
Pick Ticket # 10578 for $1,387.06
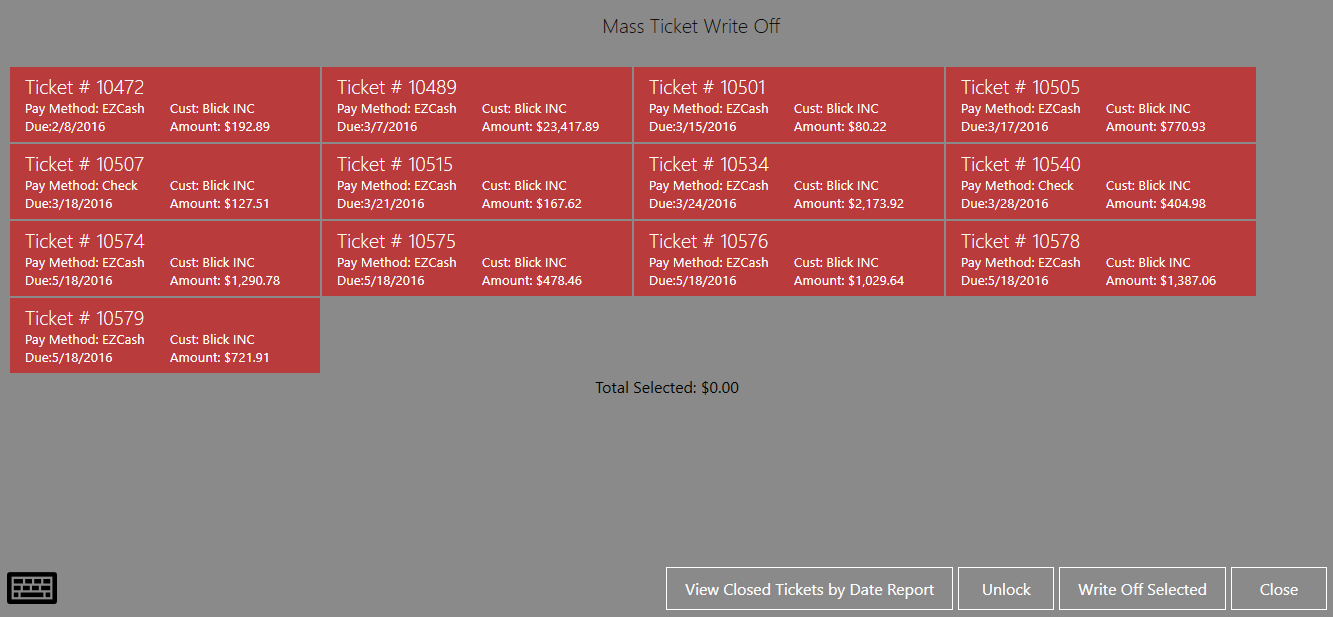pyautogui.click(x=1101, y=259)
